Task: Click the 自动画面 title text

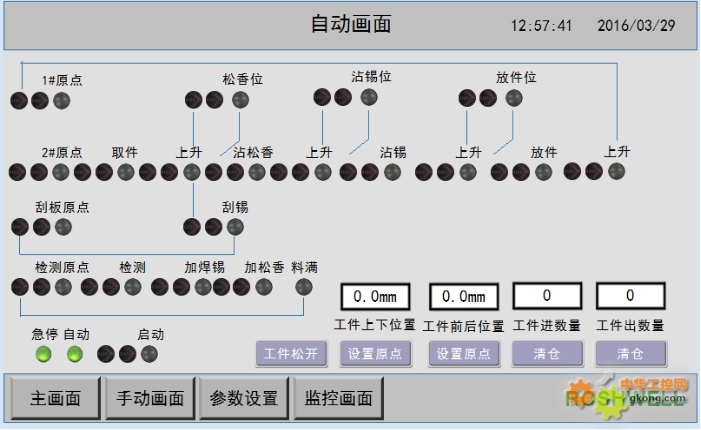Action: (351, 24)
